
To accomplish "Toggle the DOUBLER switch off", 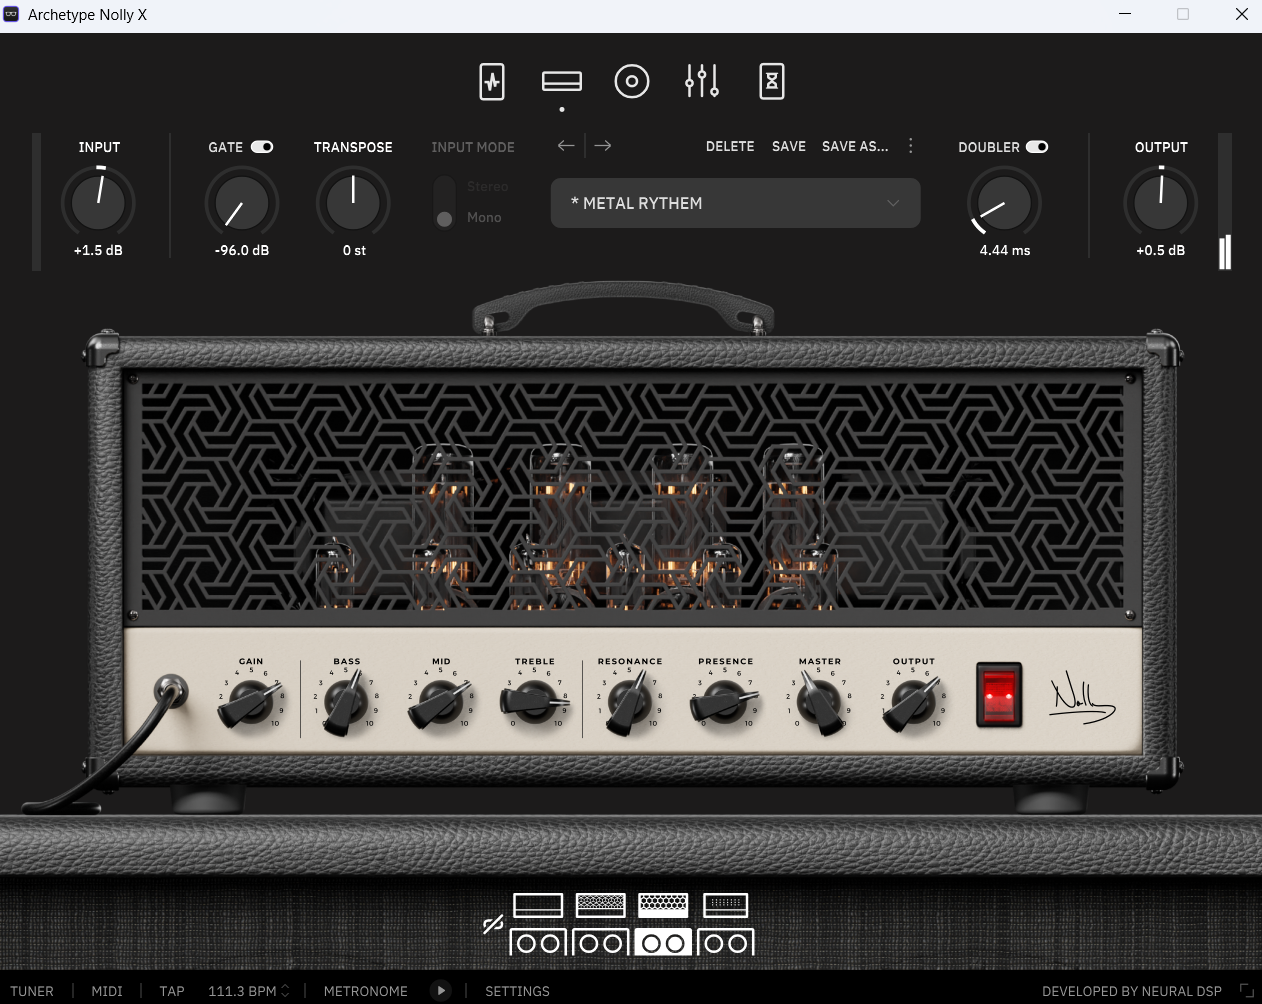I will [1037, 147].
